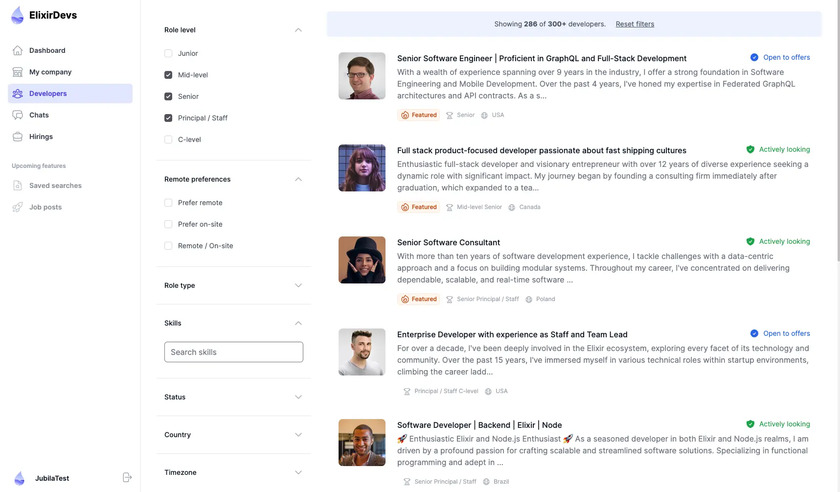The width and height of the screenshot is (840, 492).
Task: Click the Search skills input field
Action: tap(233, 352)
